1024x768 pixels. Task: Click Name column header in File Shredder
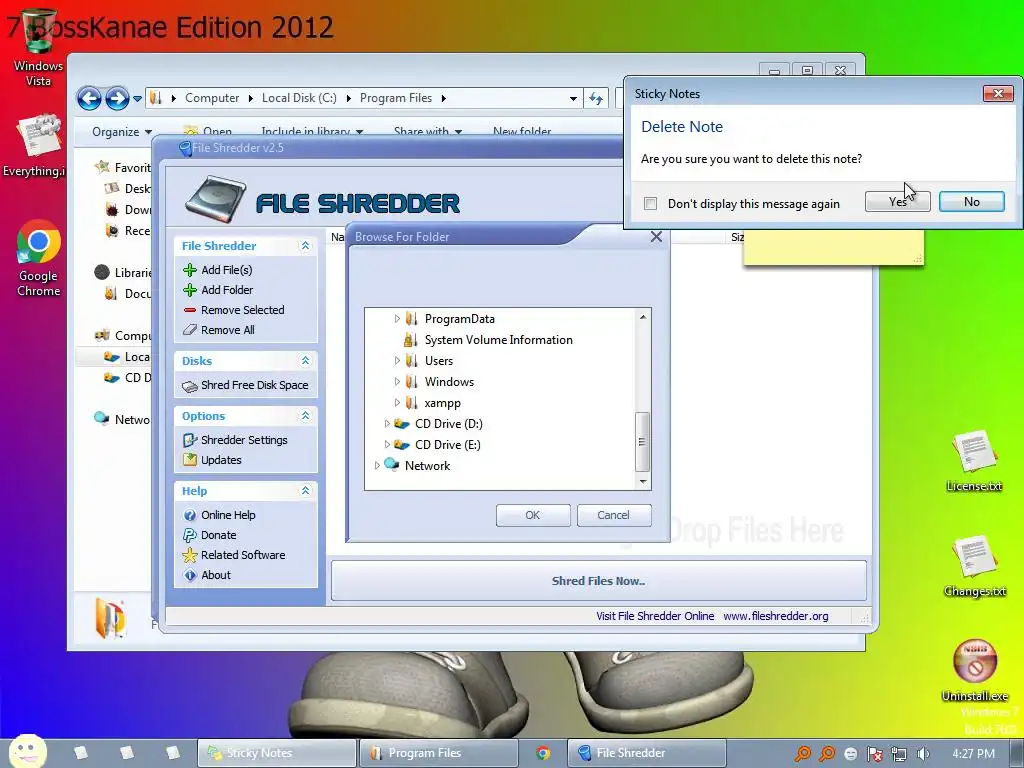pyautogui.click(x=336, y=237)
